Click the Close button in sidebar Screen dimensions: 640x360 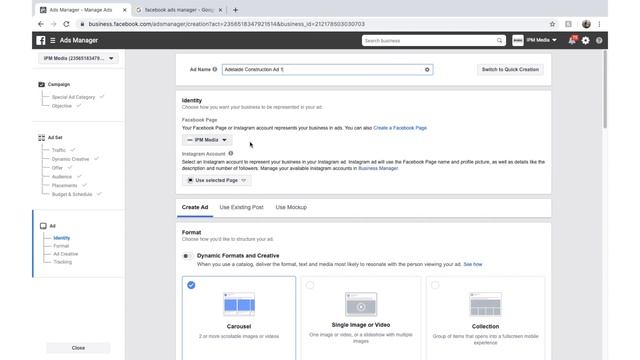(x=78, y=348)
